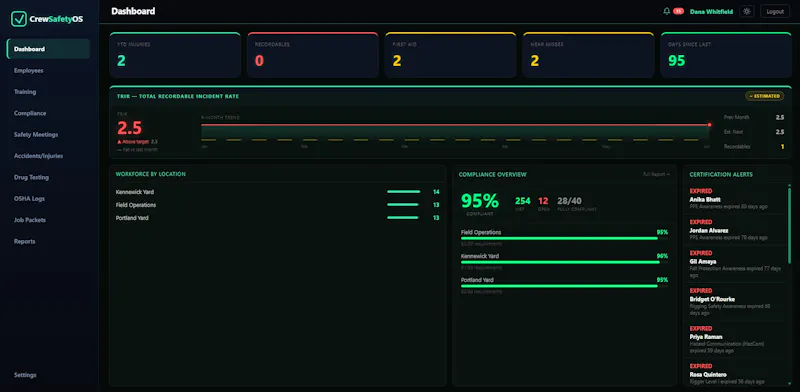Click the 95% compliant figure
The image size is (800, 392).
[480, 201]
